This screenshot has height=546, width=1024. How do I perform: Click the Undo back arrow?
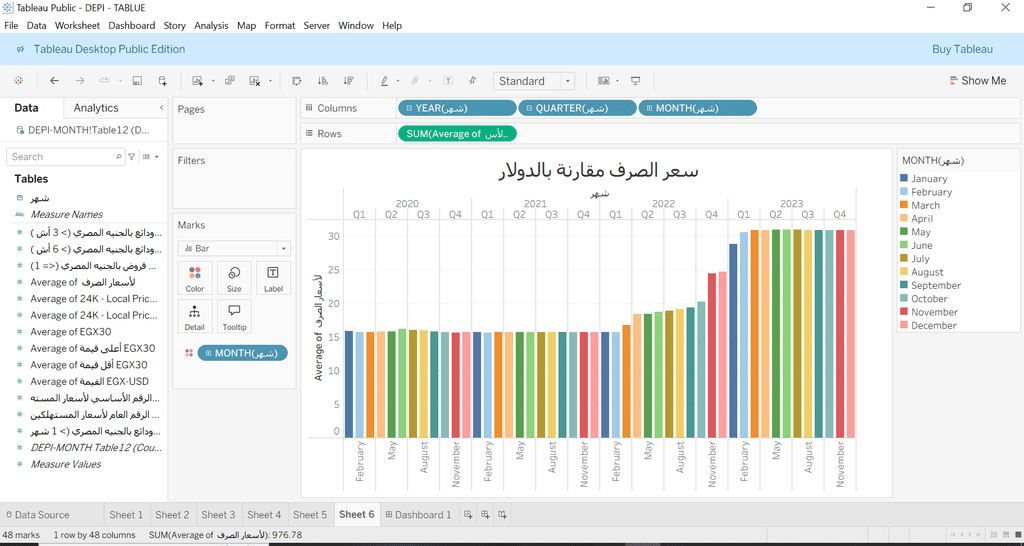(54, 81)
